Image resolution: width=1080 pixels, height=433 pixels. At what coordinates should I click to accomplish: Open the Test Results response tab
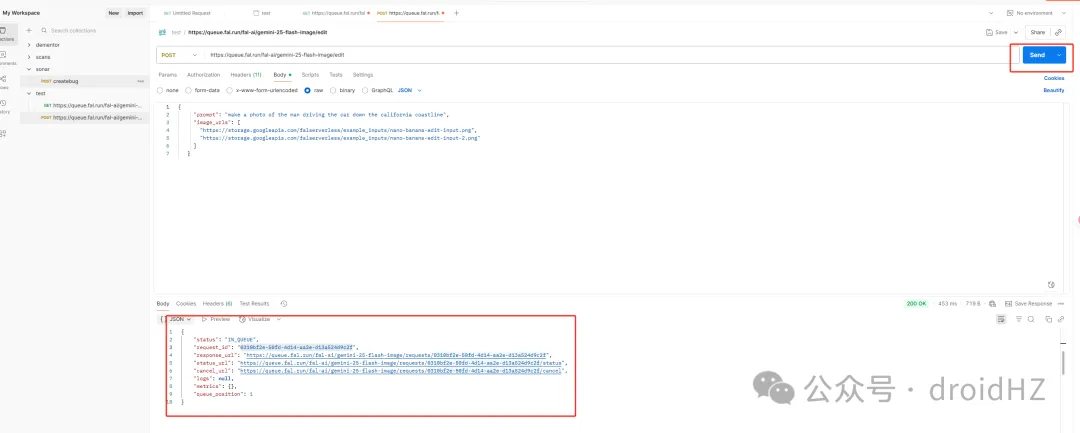click(x=254, y=303)
